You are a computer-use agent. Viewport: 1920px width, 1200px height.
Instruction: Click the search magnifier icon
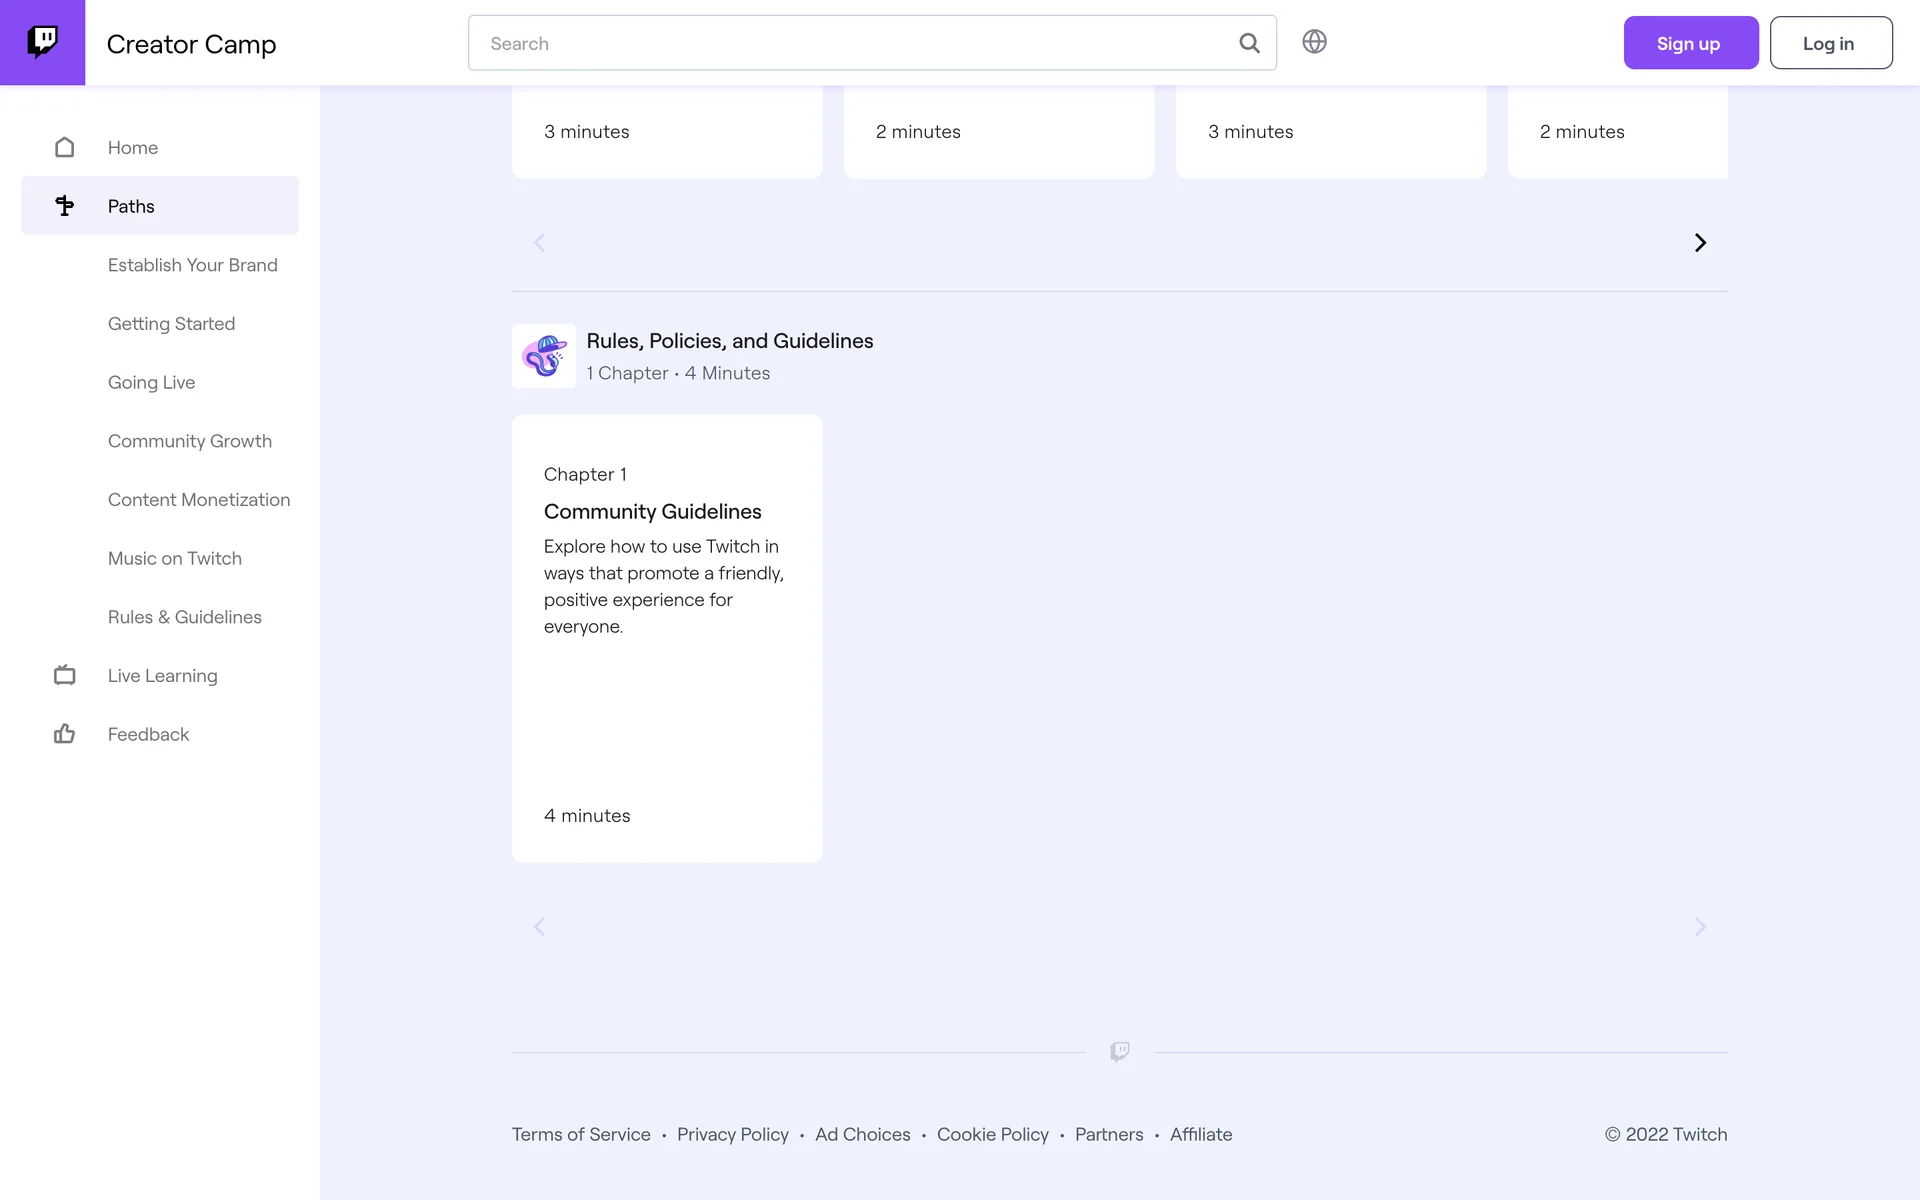click(1249, 43)
